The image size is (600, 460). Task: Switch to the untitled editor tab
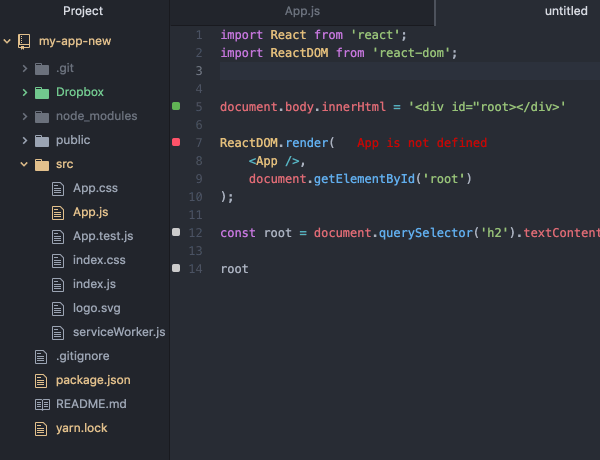566,11
